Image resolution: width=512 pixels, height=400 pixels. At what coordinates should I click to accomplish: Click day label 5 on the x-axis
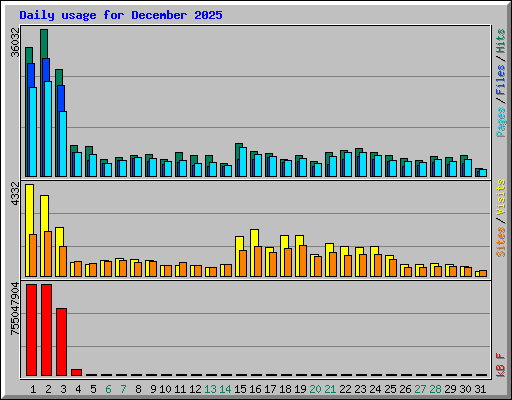pyautogui.click(x=93, y=389)
